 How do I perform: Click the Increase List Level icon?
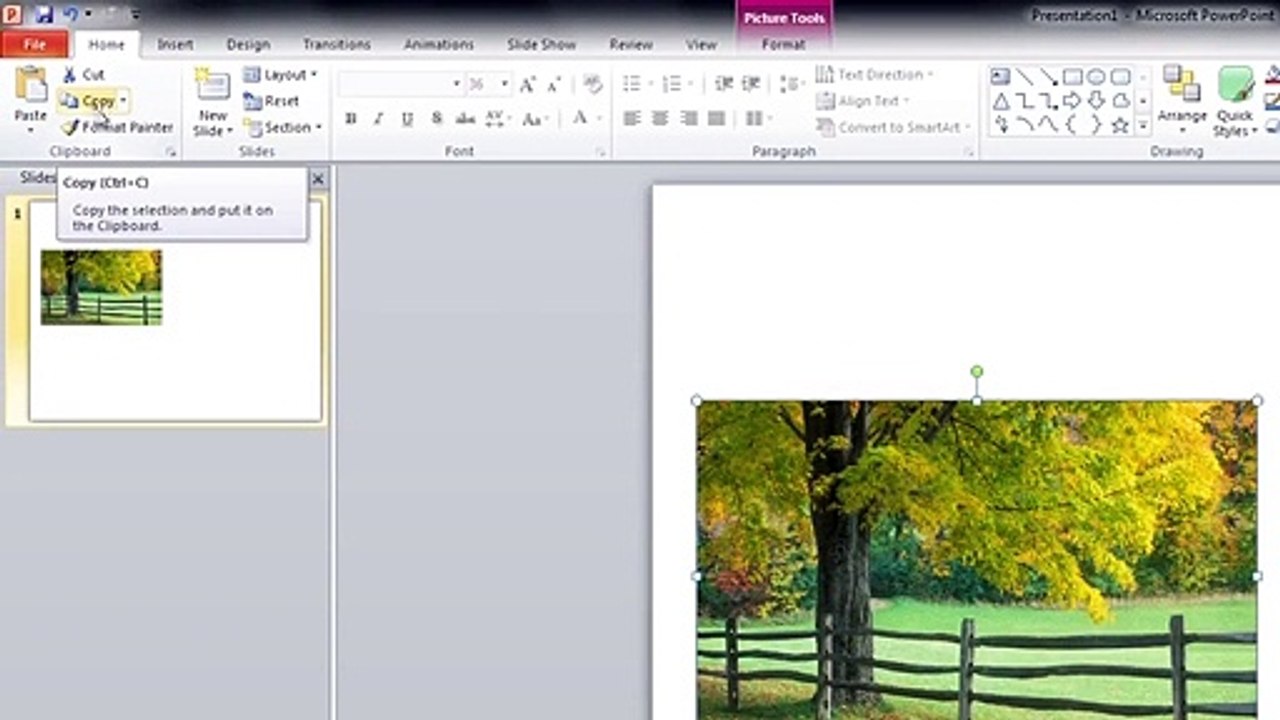[751, 84]
